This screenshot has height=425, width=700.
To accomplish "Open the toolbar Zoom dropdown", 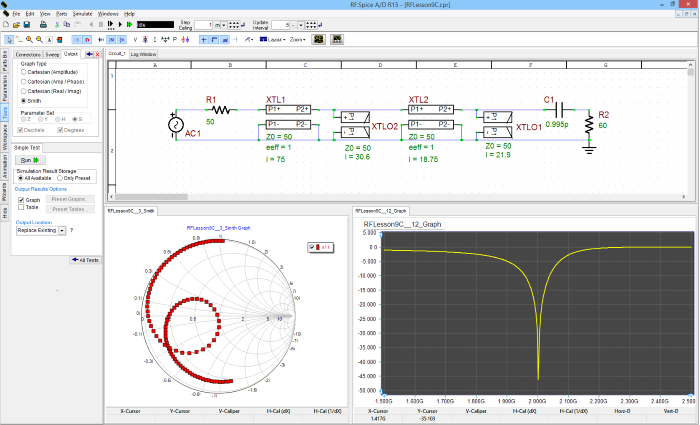I will click(x=297, y=40).
